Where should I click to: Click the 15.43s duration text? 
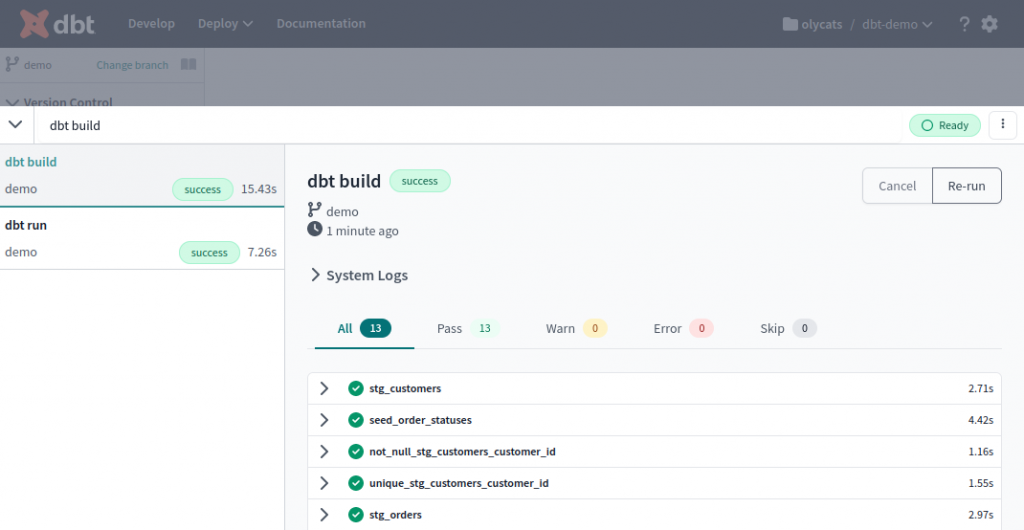coord(259,189)
